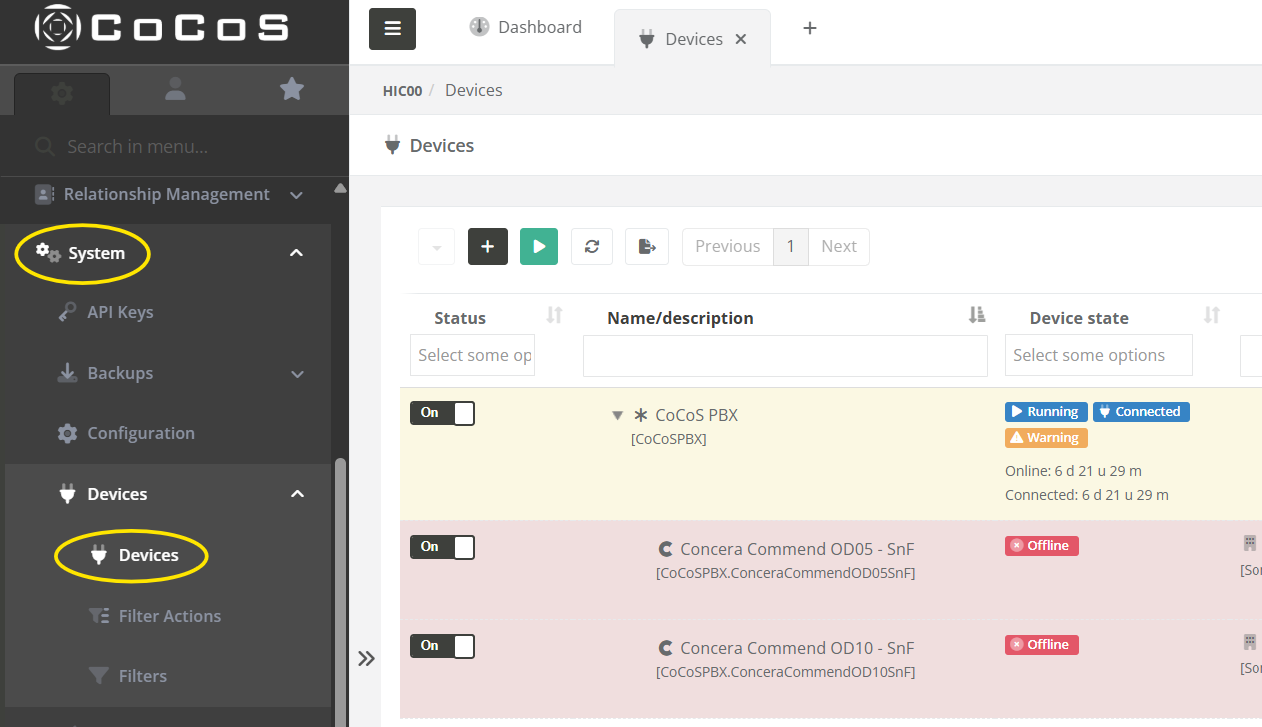Screen dimensions: 1262x727
Task: Toggle CoCoS PBX status switch off
Action: pos(442,413)
